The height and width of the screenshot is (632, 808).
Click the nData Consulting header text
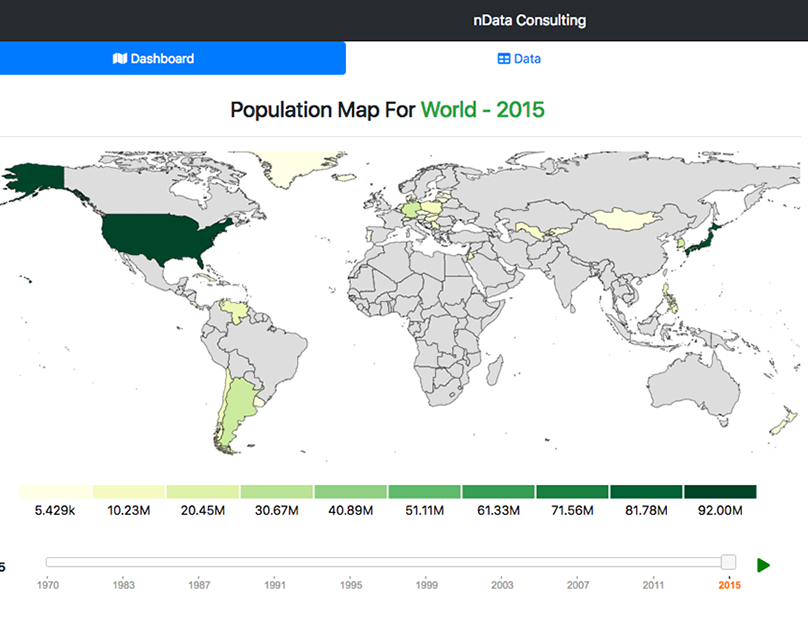coord(528,20)
